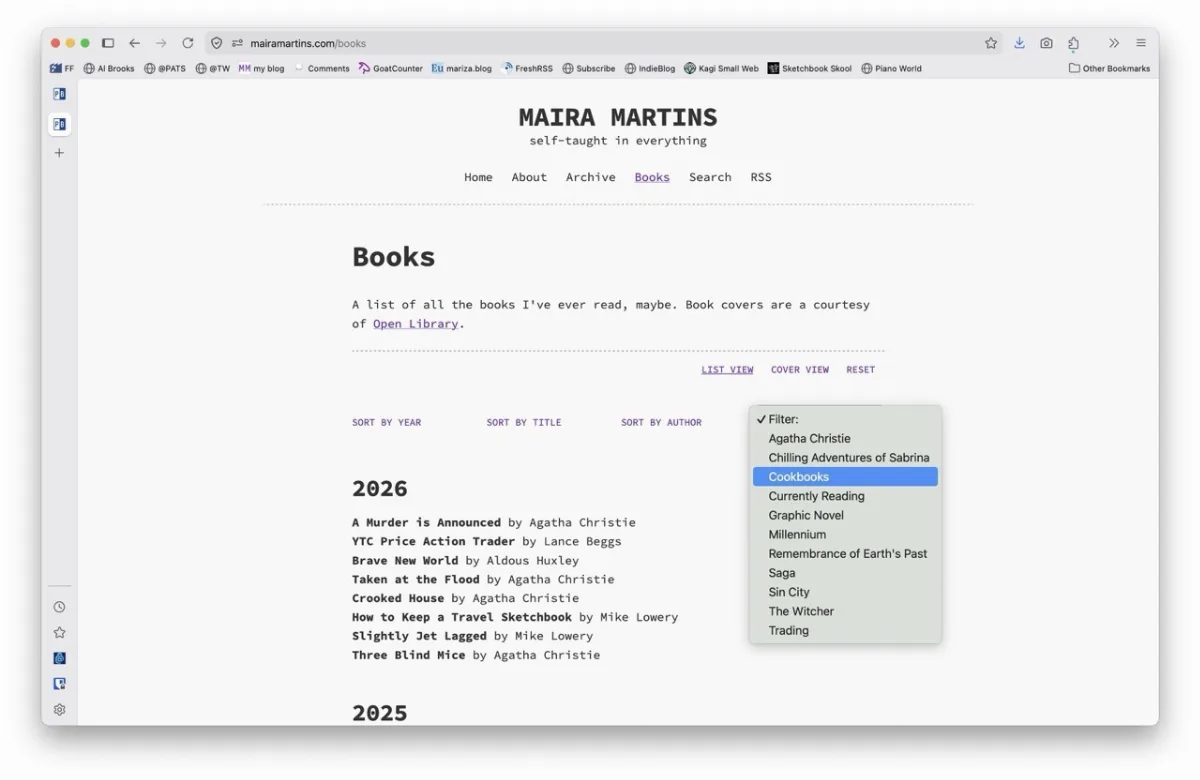Open the FreshRSS bookmark

527,69
